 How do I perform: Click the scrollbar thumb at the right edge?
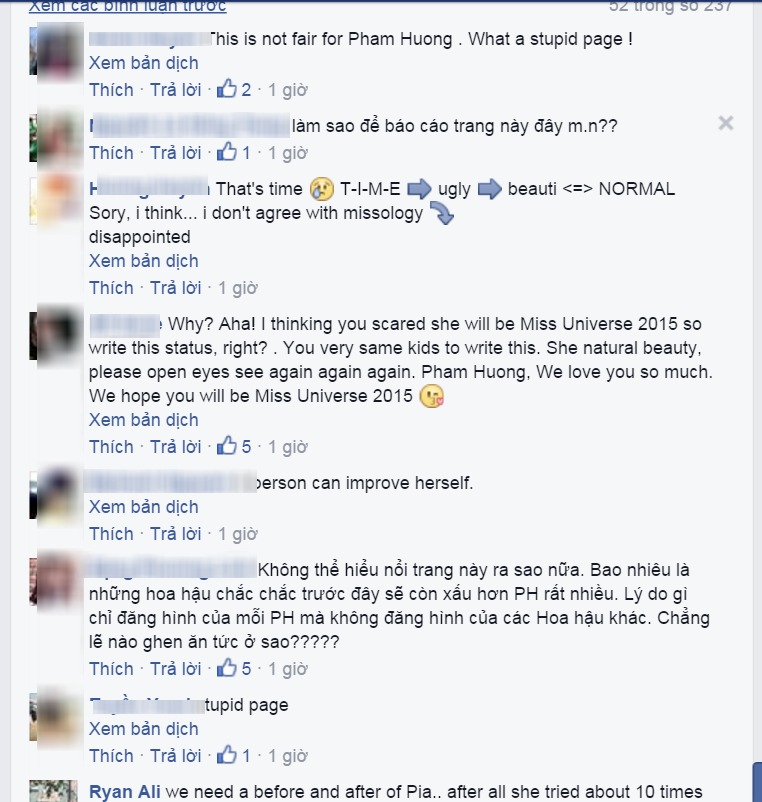click(x=757, y=782)
